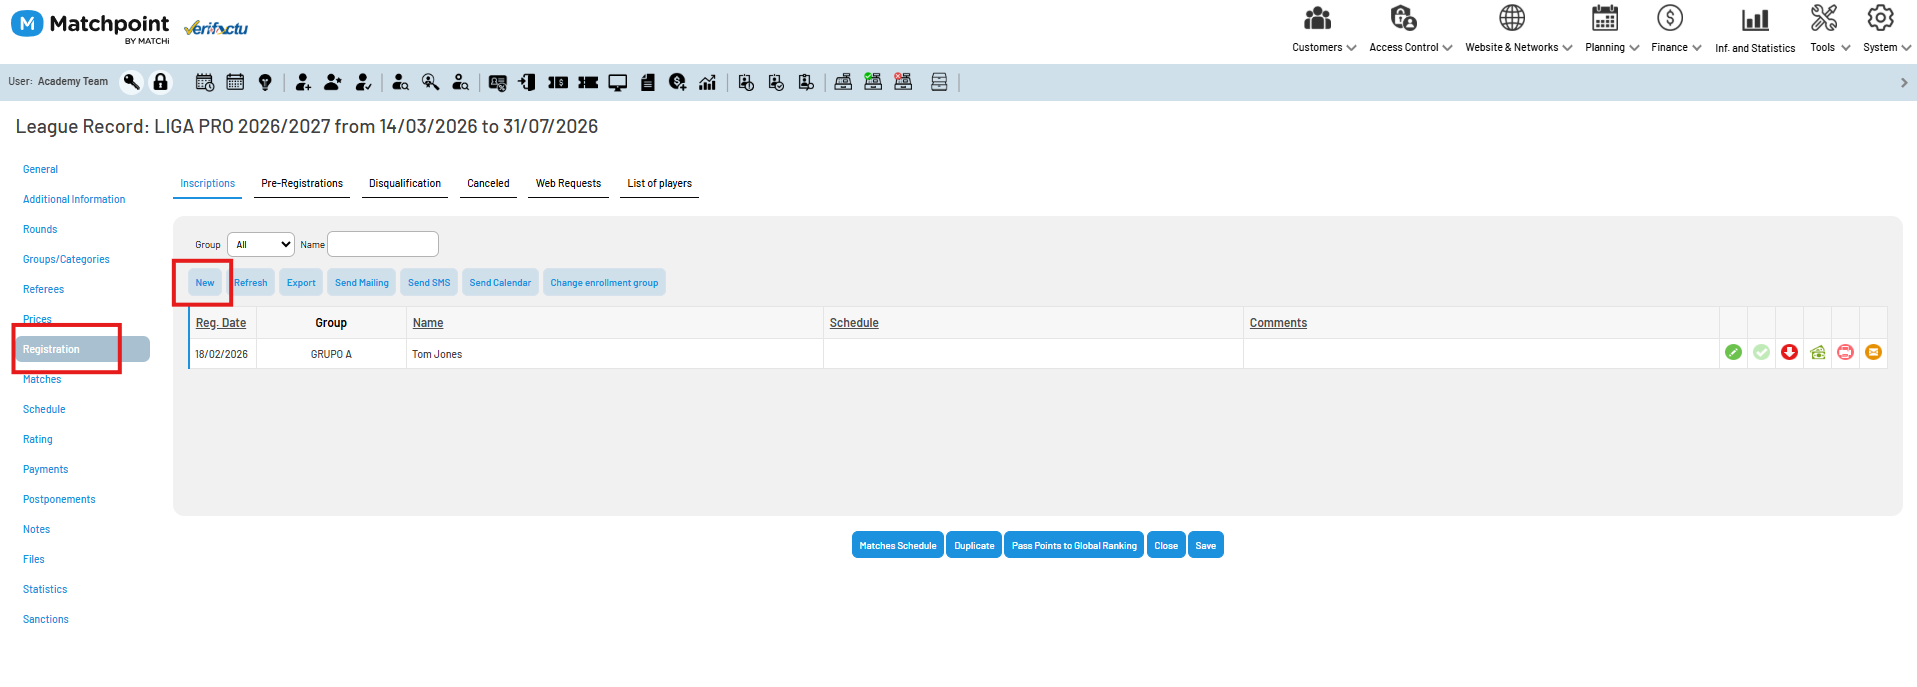Open the statistics chart icon in toolbar

(x=707, y=82)
